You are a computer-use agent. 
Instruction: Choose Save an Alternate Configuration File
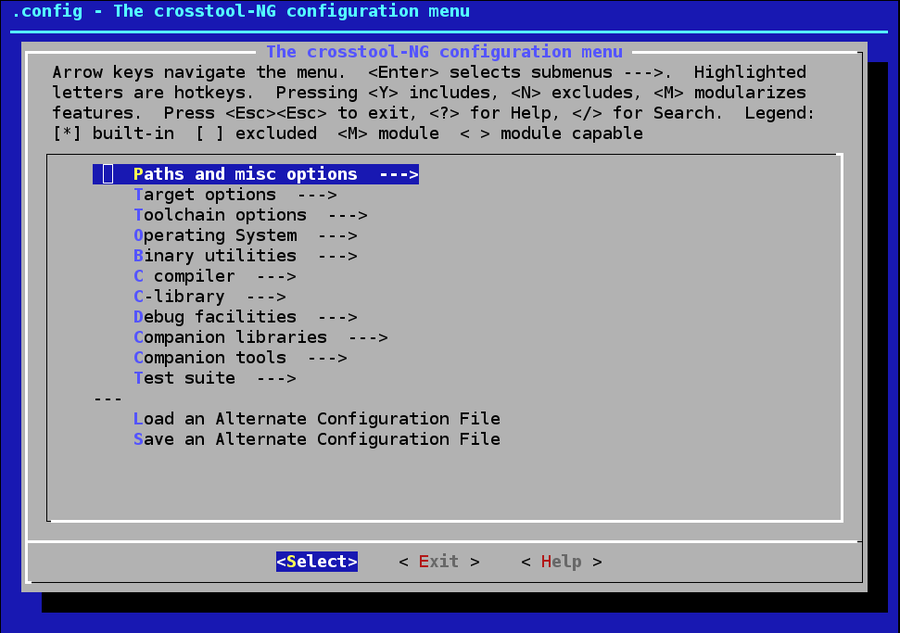[x=317, y=439]
